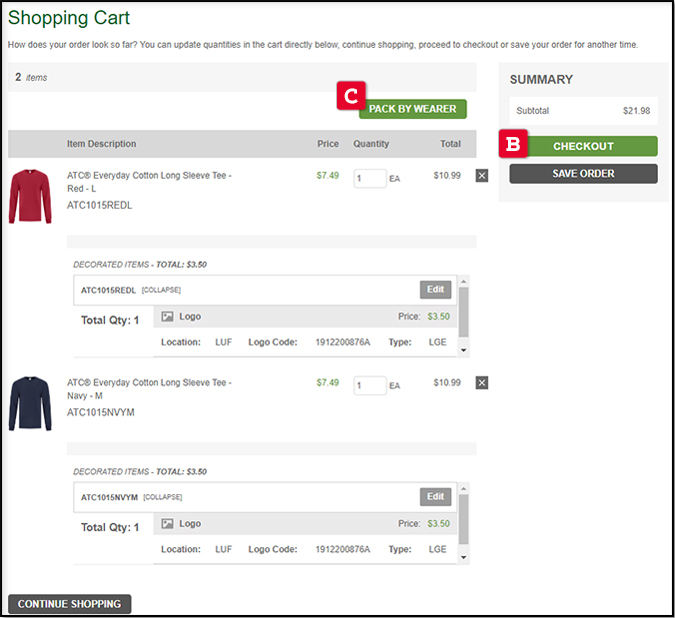The image size is (675, 618).
Task: Go back via Continue Shopping
Action: pos(69,604)
